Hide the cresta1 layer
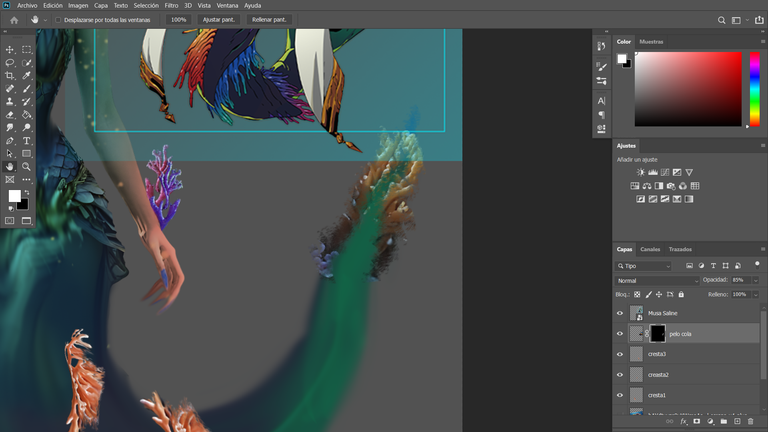The image size is (768, 432). [x=620, y=395]
